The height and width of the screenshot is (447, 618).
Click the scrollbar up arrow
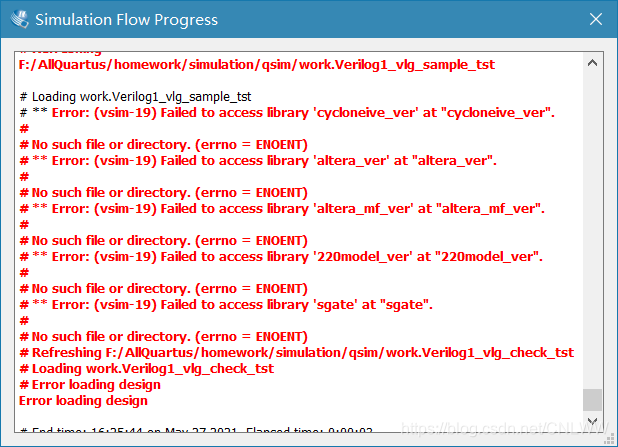tap(592, 63)
